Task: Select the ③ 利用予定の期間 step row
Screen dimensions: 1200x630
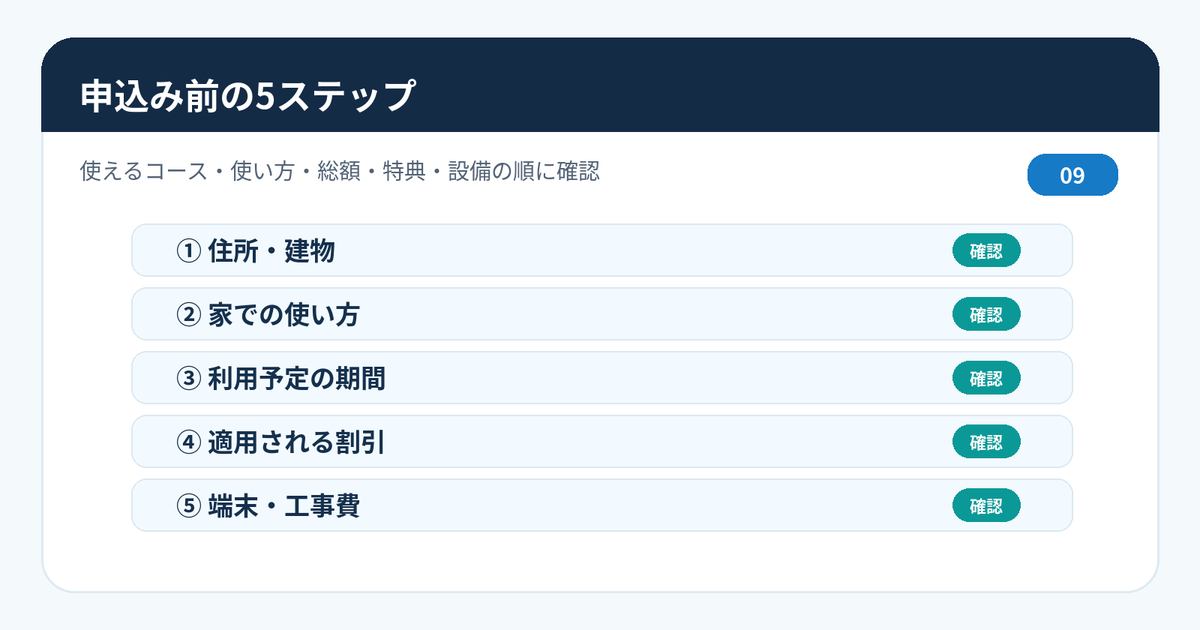Action: (x=602, y=378)
